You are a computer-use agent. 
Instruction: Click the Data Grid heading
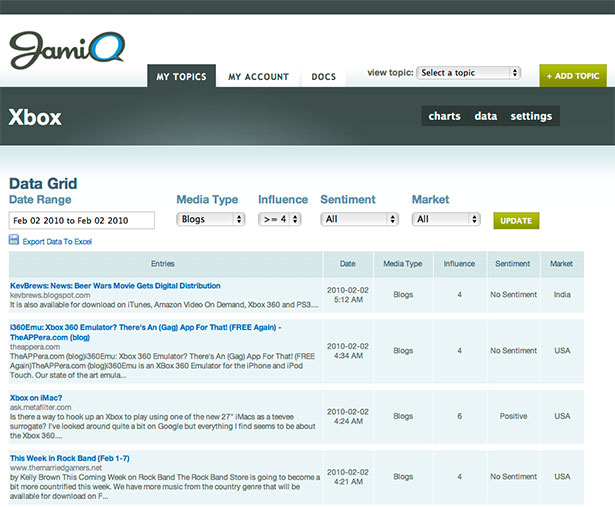coord(43,184)
